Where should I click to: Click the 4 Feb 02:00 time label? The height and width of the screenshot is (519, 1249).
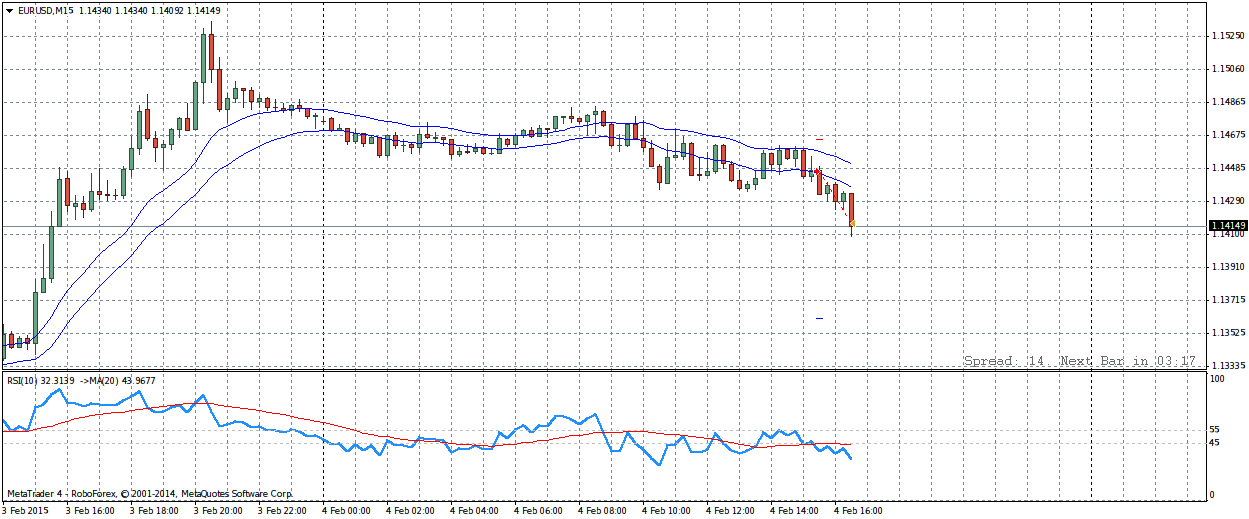click(x=410, y=511)
